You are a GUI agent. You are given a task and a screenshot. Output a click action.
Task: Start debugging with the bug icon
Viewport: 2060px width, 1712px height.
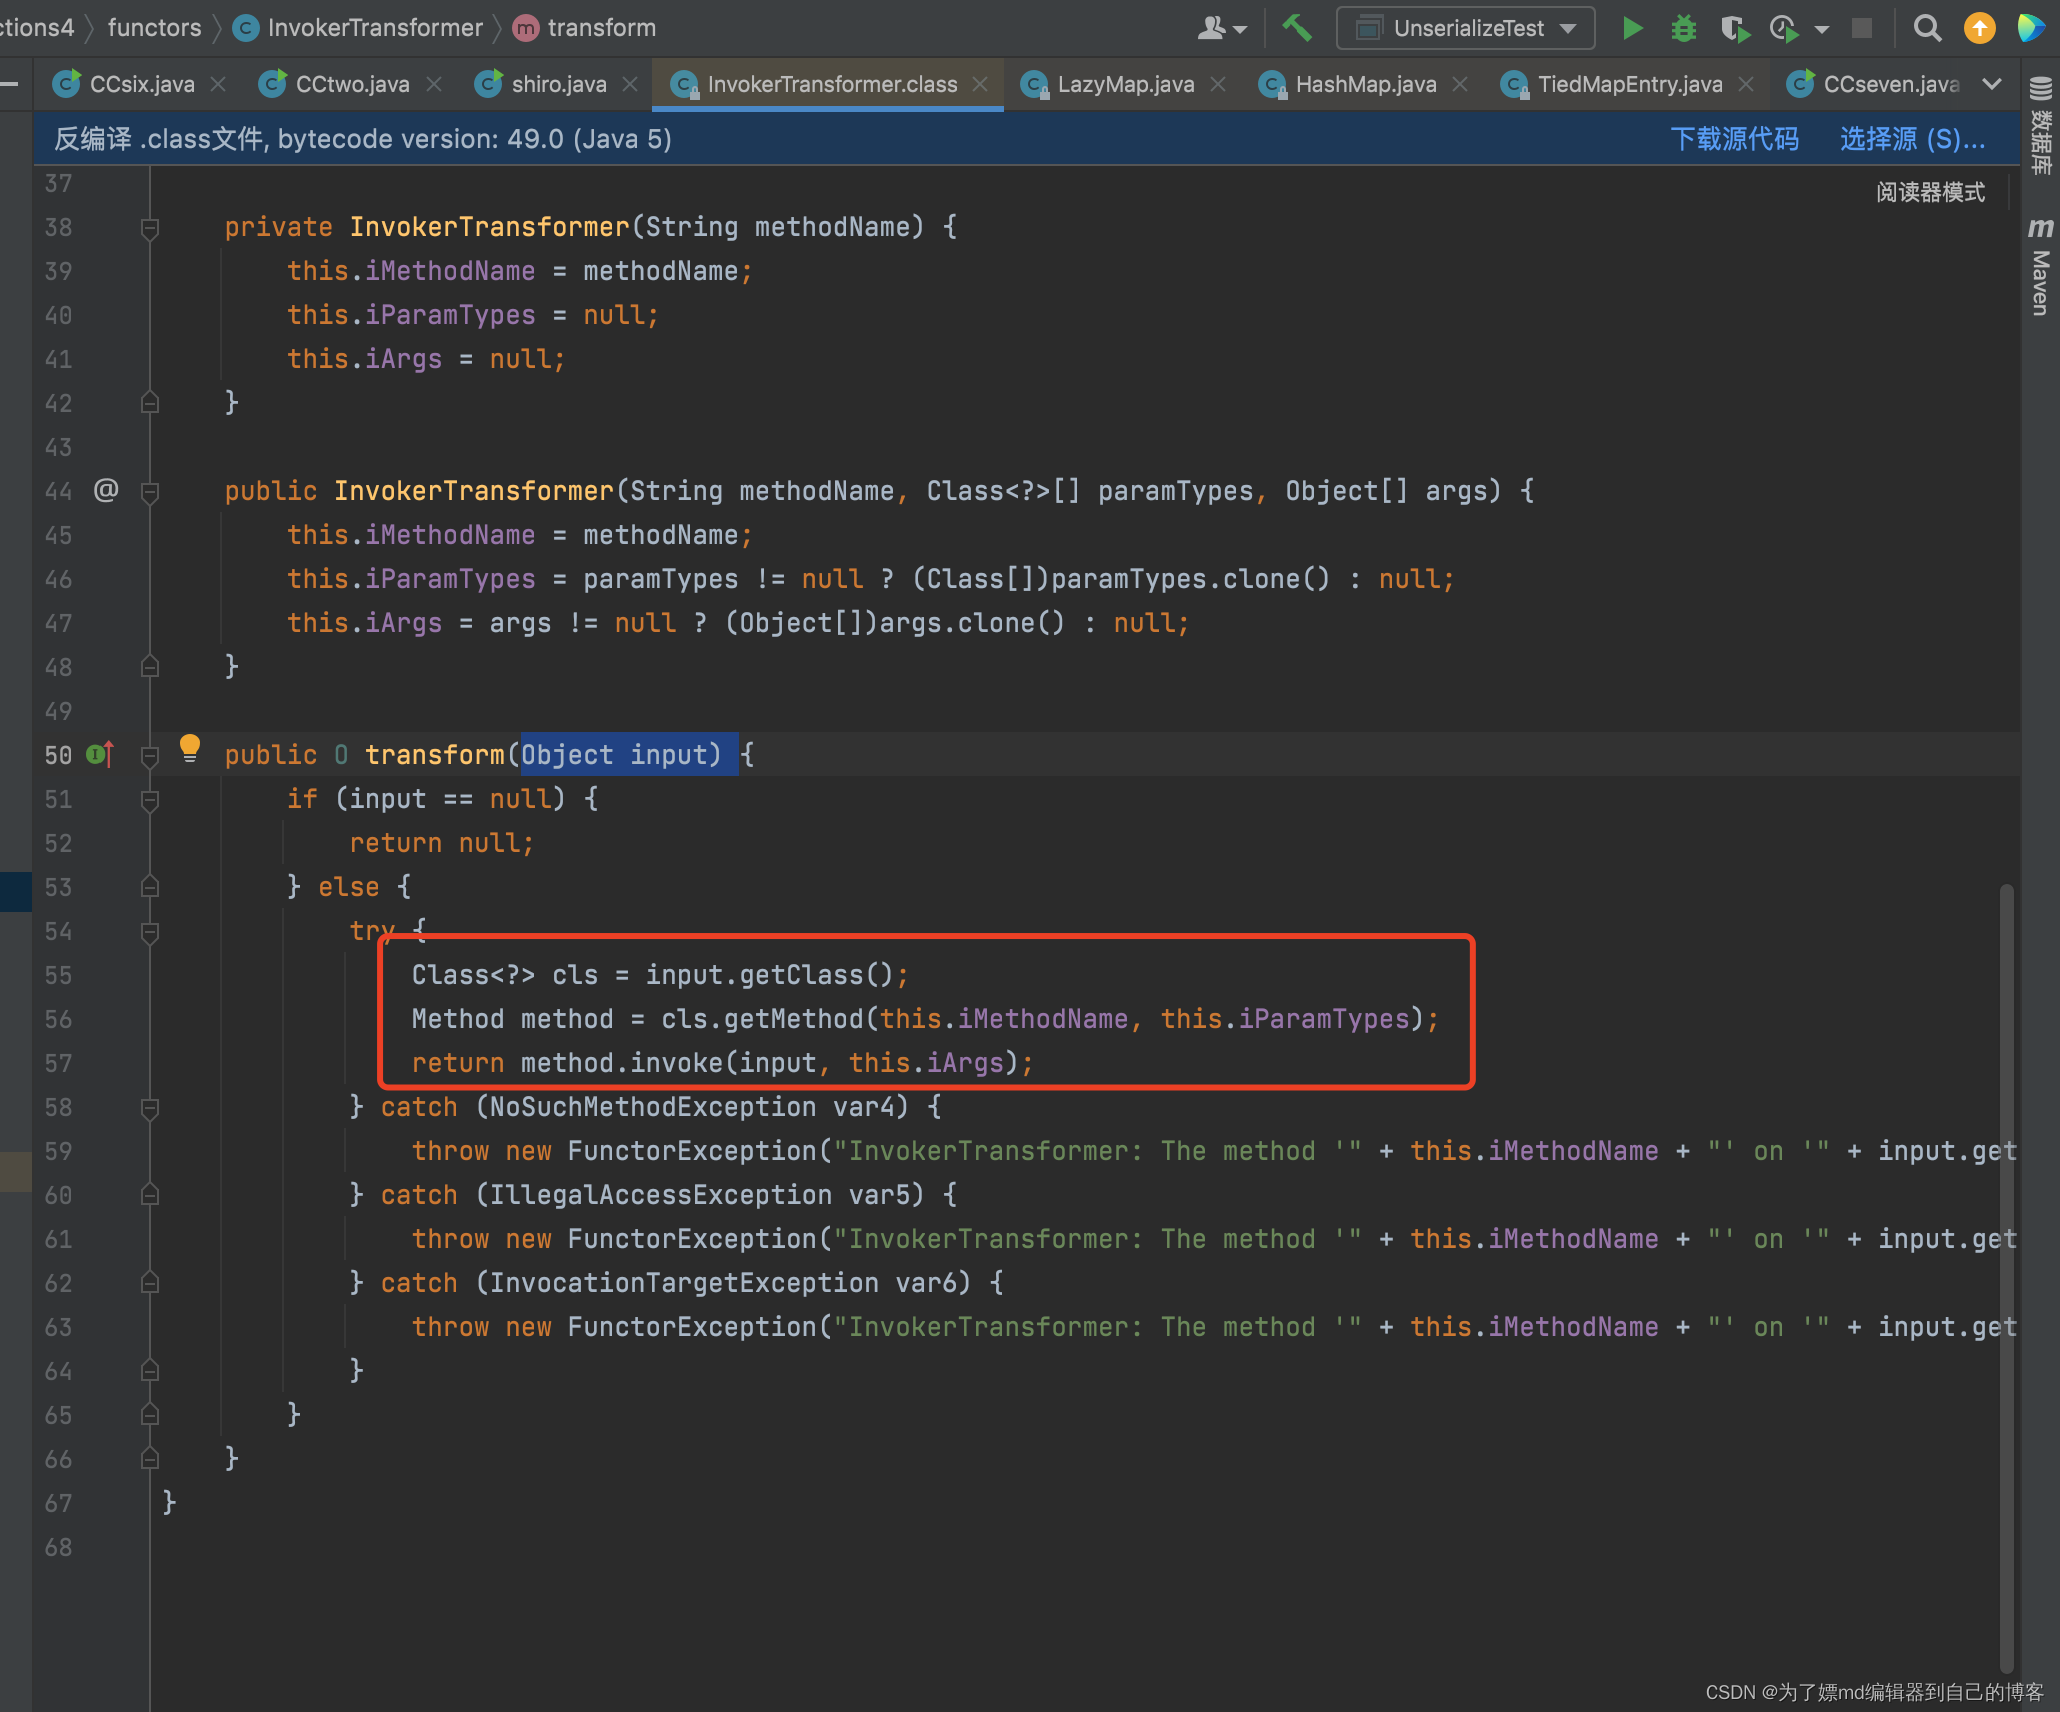pyautogui.click(x=1684, y=28)
